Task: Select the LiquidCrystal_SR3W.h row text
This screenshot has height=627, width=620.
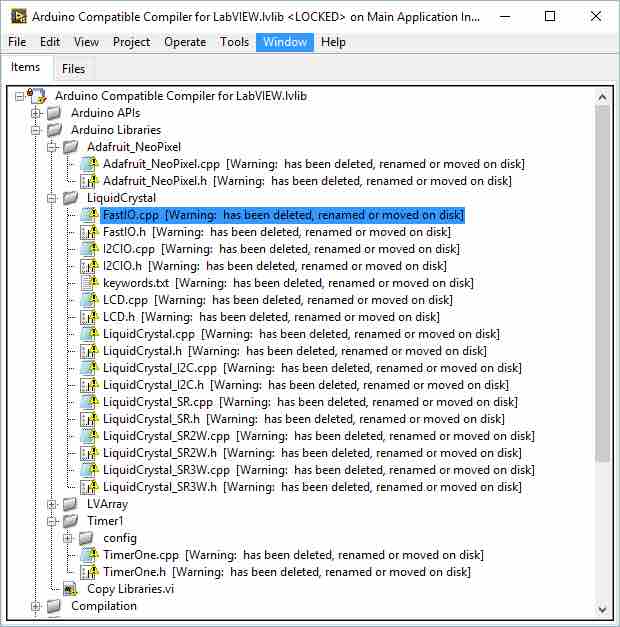Action: pos(312,487)
